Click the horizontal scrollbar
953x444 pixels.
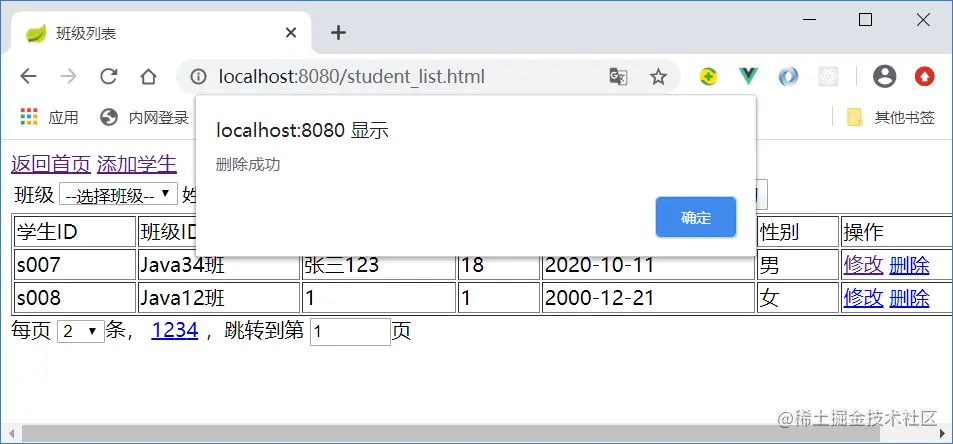(451, 434)
